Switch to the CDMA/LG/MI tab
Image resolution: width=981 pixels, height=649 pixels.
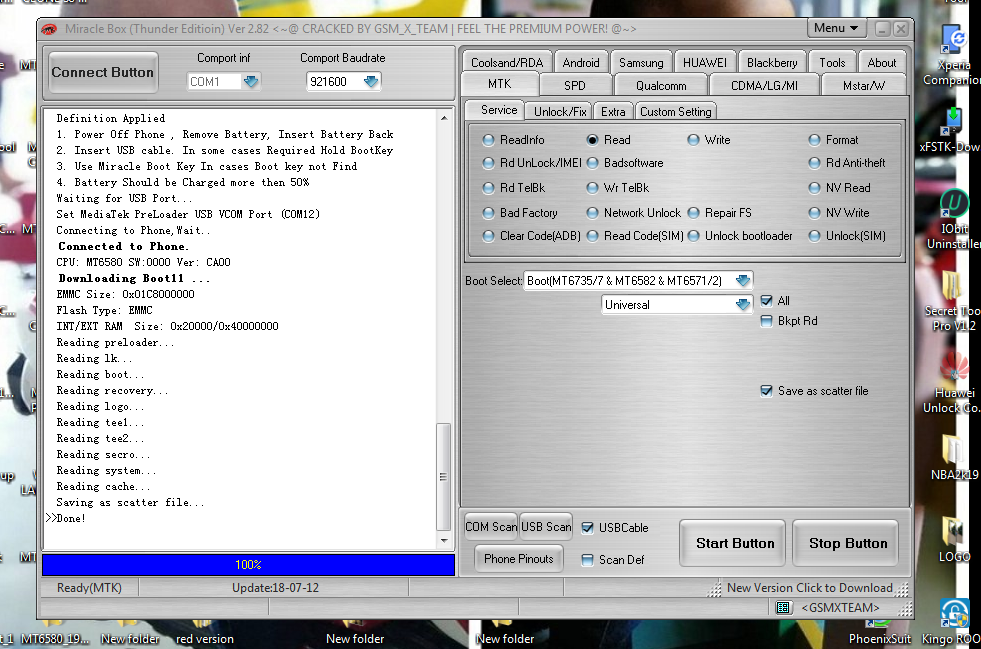pyautogui.click(x=764, y=86)
